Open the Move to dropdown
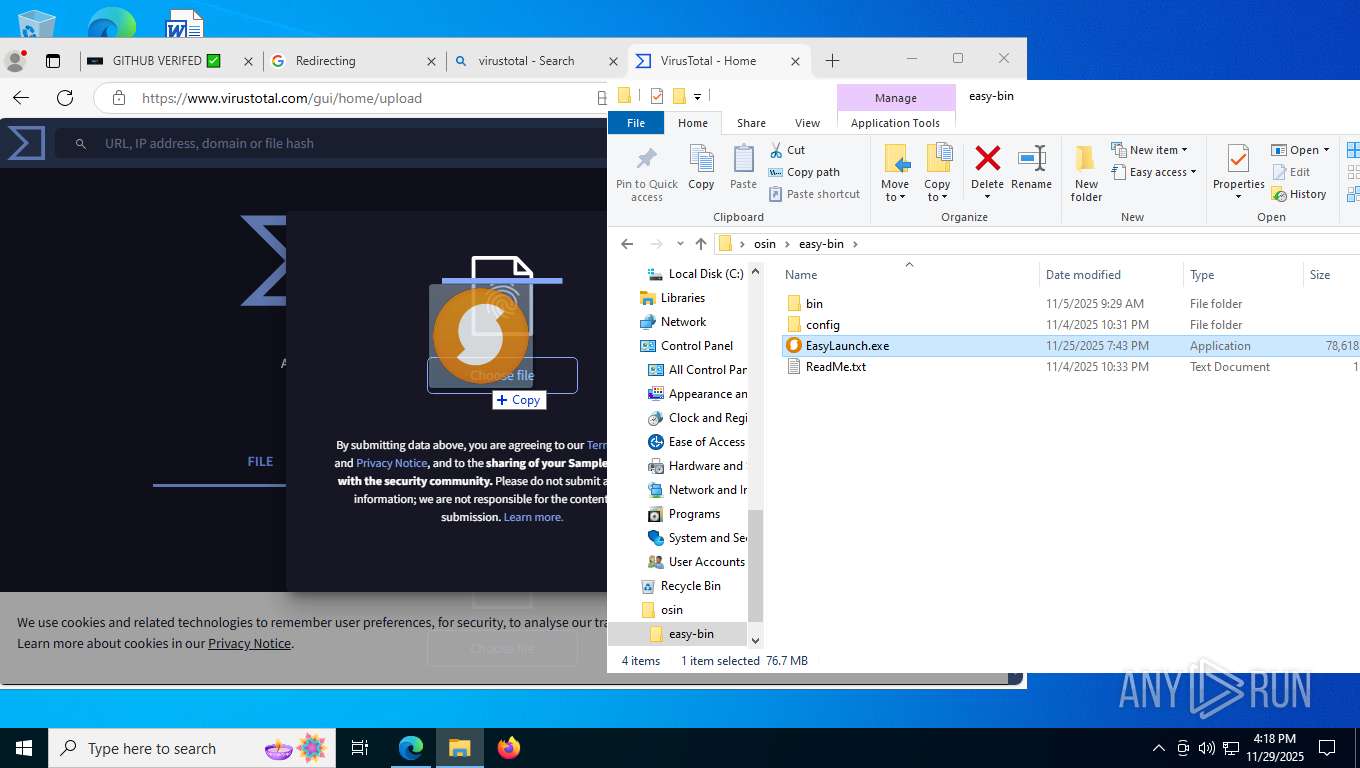This screenshot has width=1360, height=768. coord(895,172)
